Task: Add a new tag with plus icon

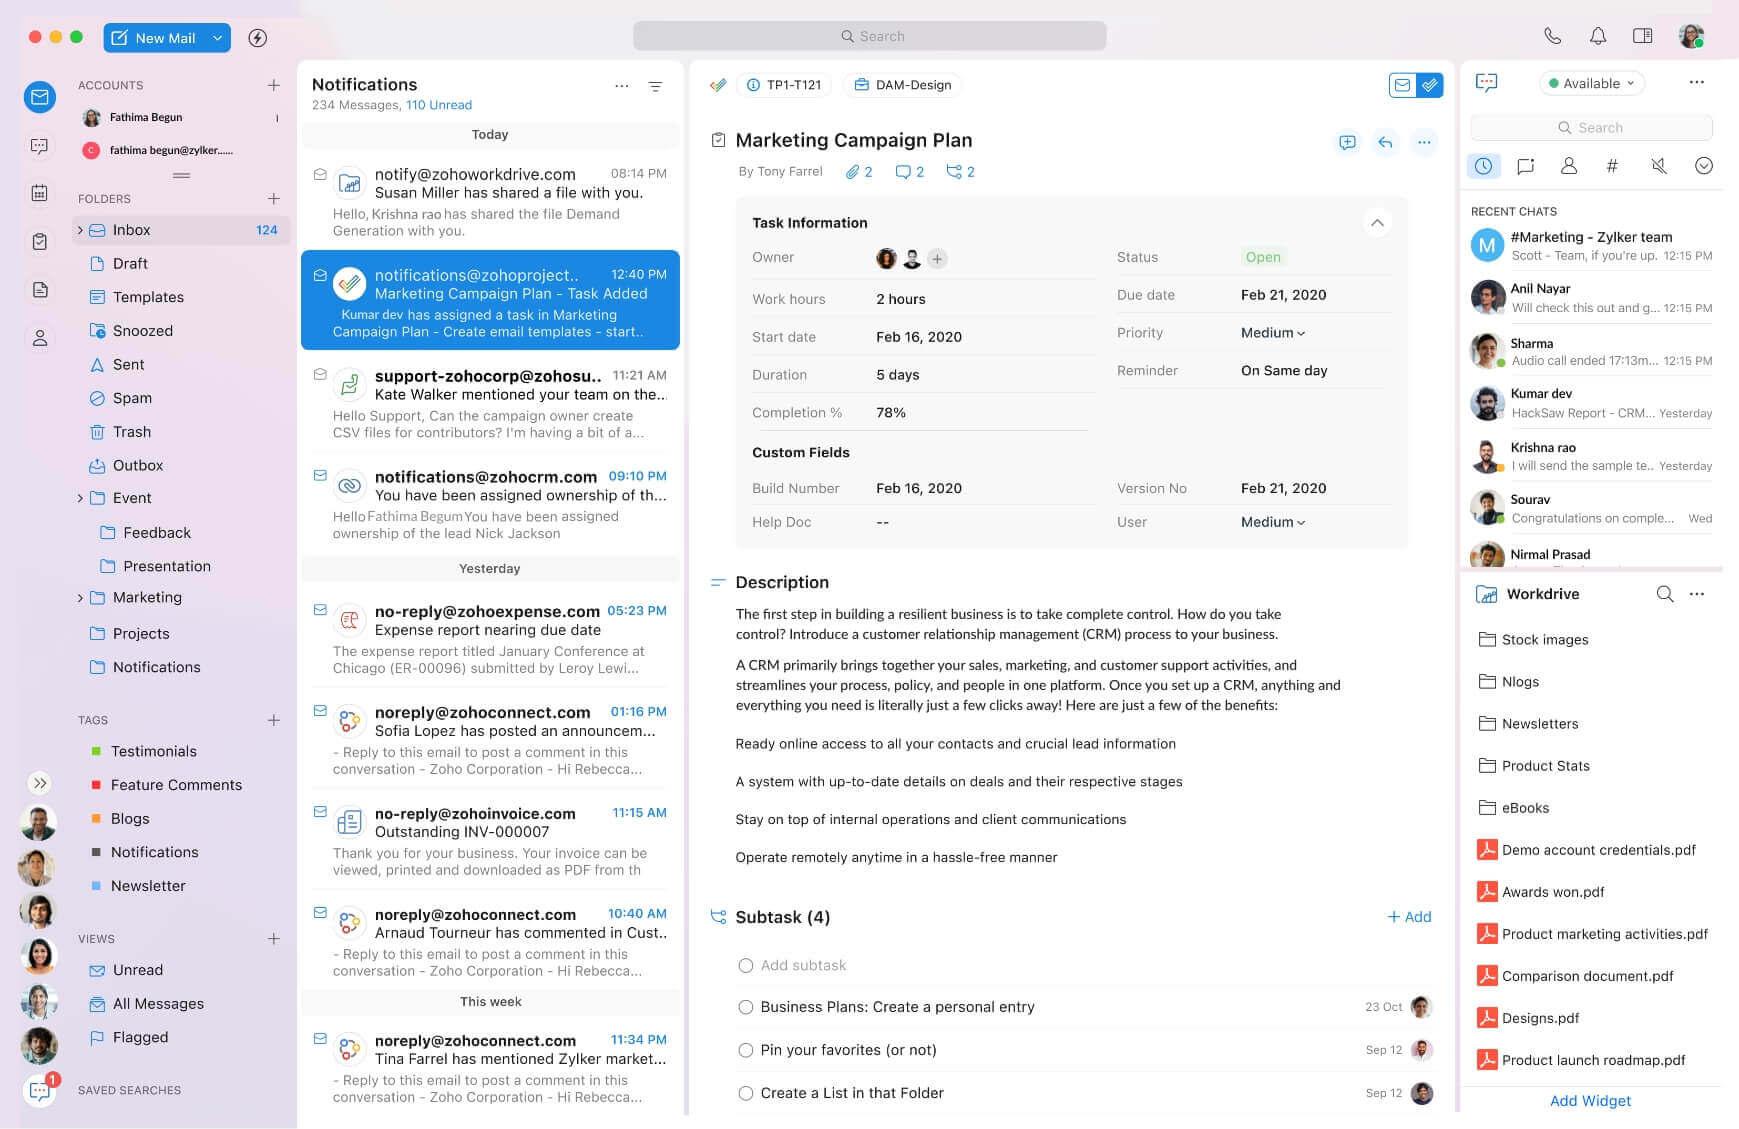Action: coord(274,720)
